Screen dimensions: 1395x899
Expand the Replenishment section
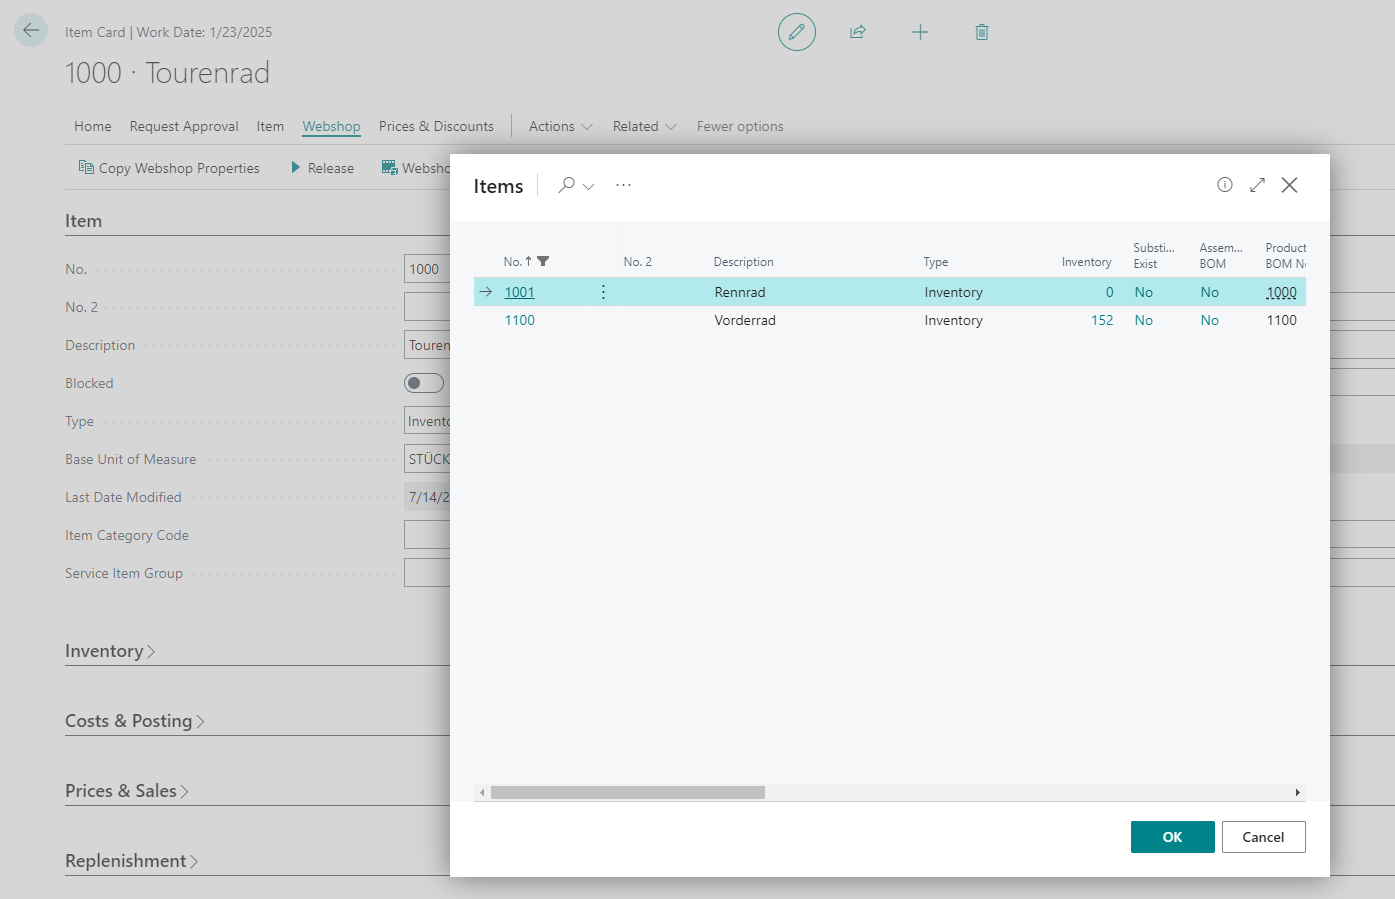point(131,861)
